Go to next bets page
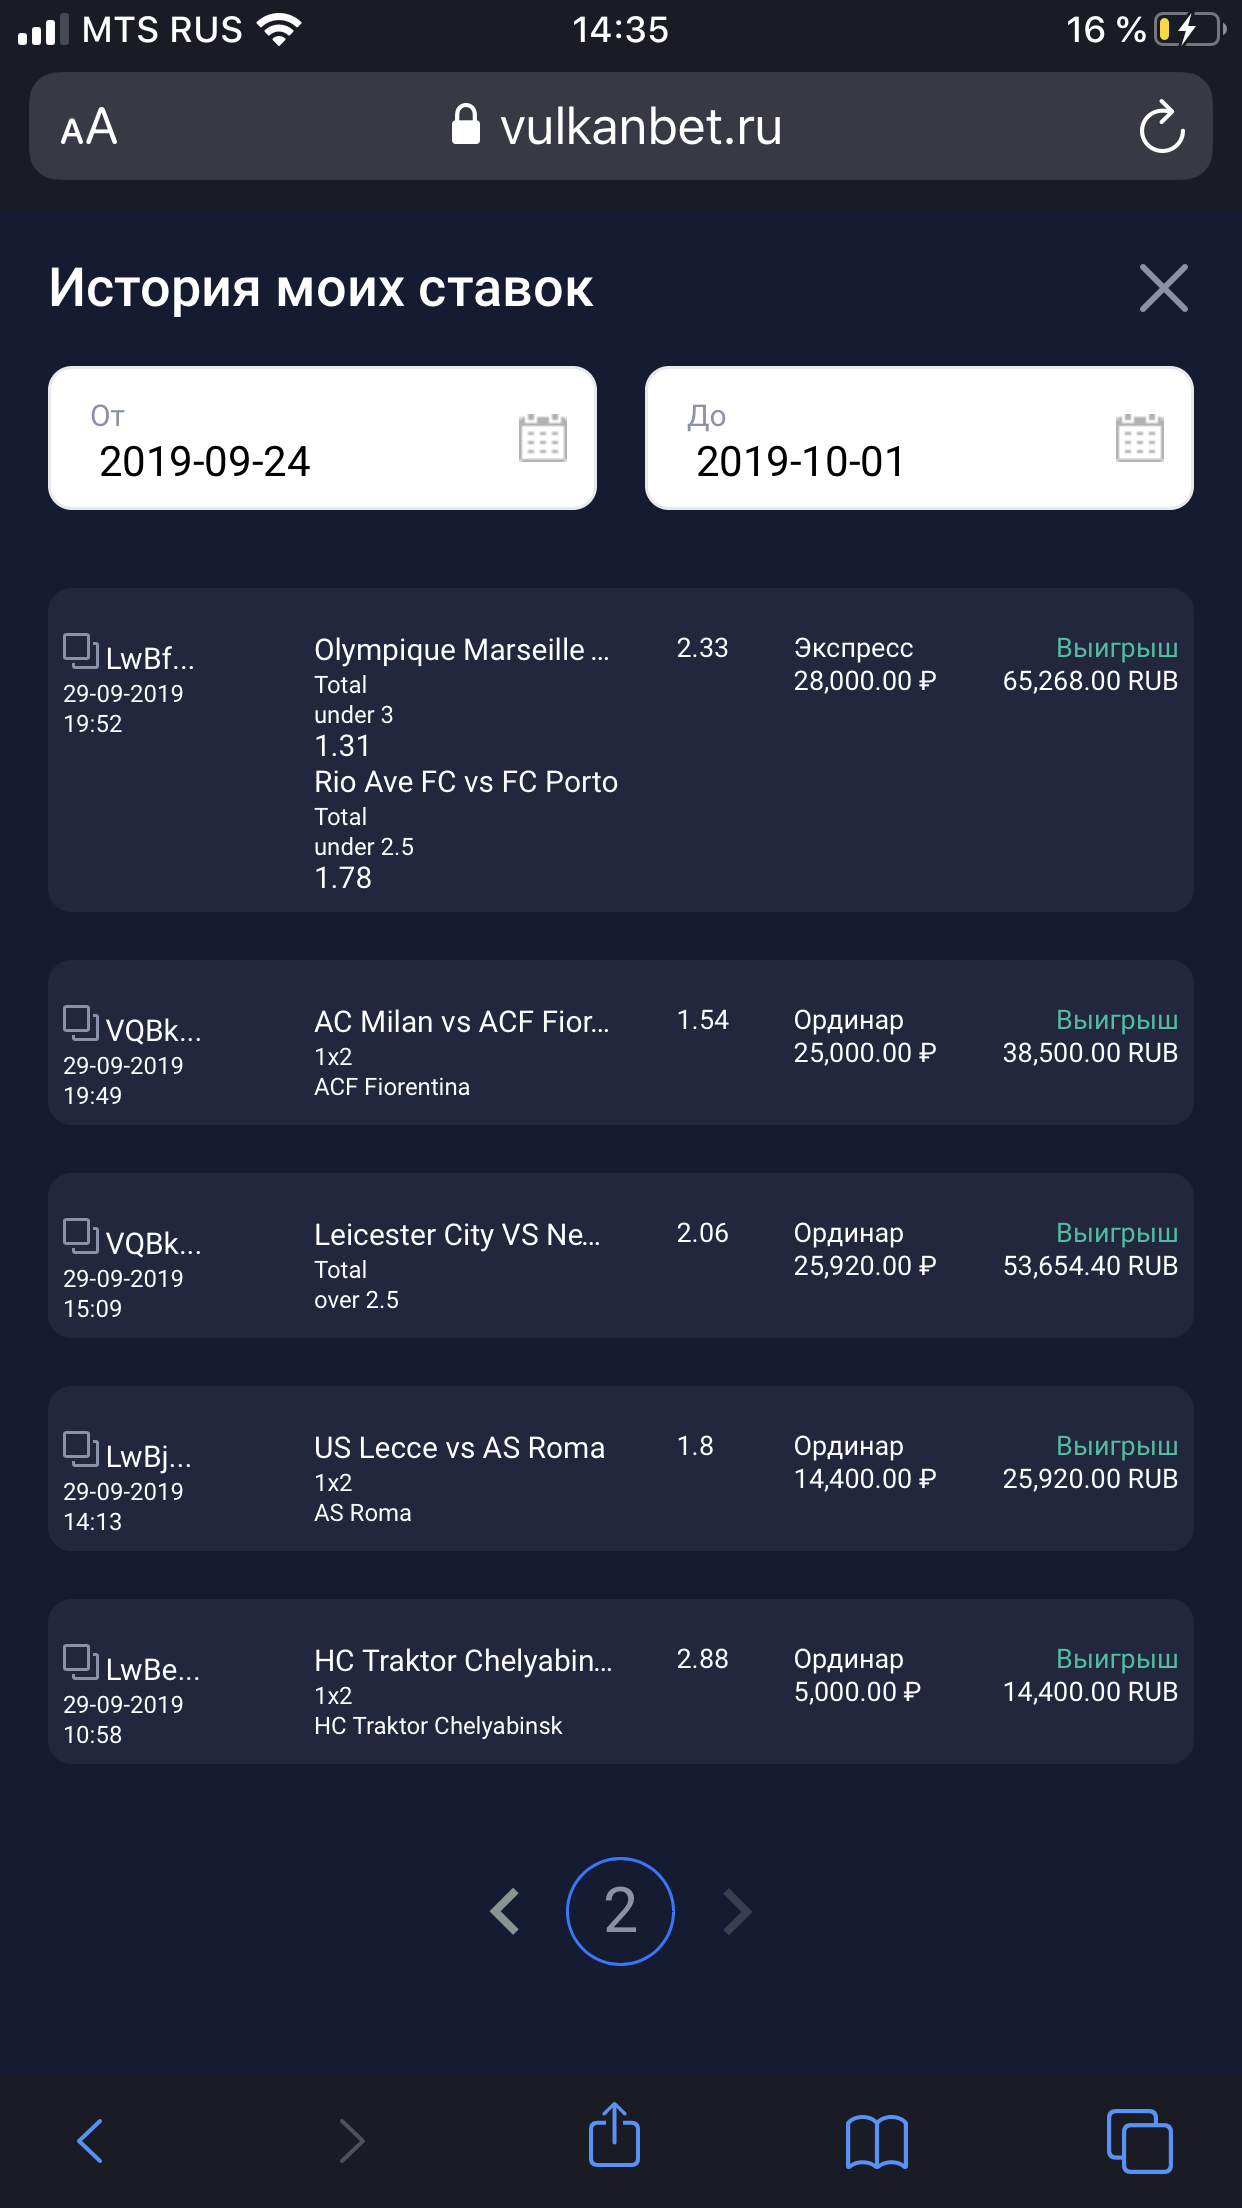 (737, 1911)
